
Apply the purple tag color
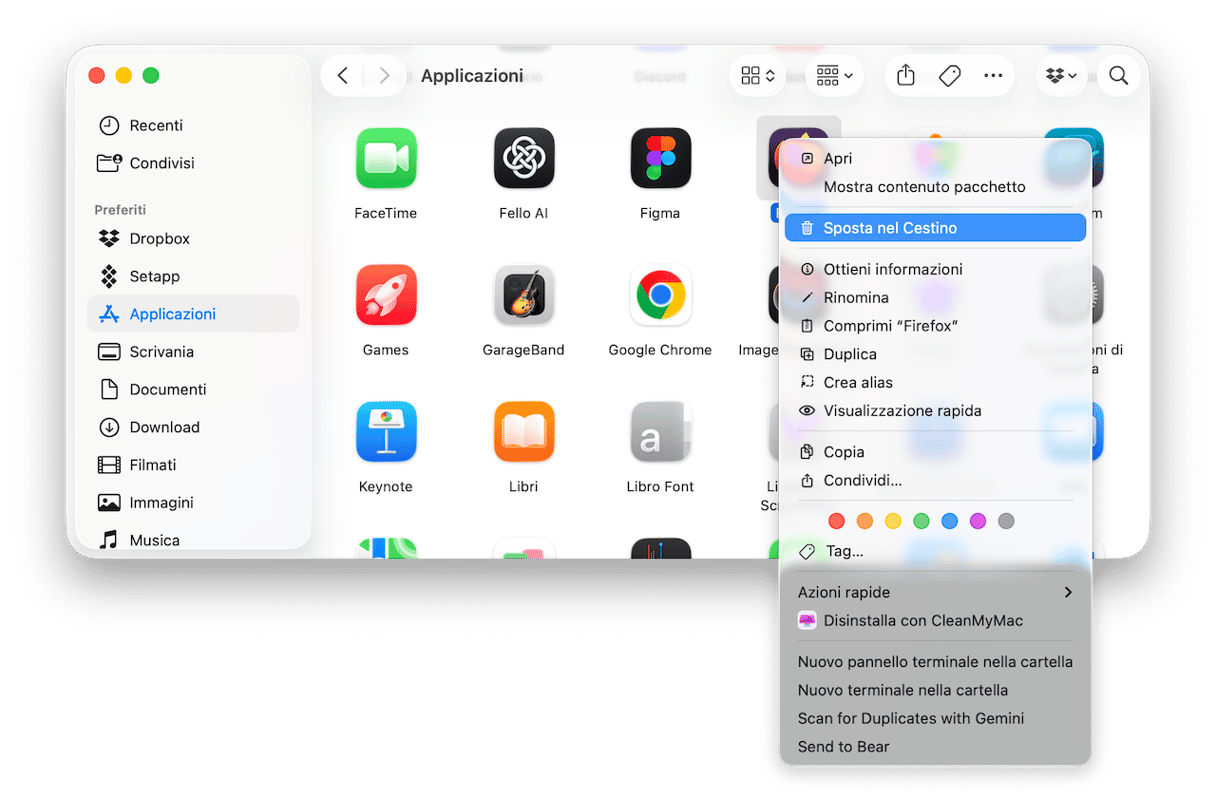pos(978,521)
